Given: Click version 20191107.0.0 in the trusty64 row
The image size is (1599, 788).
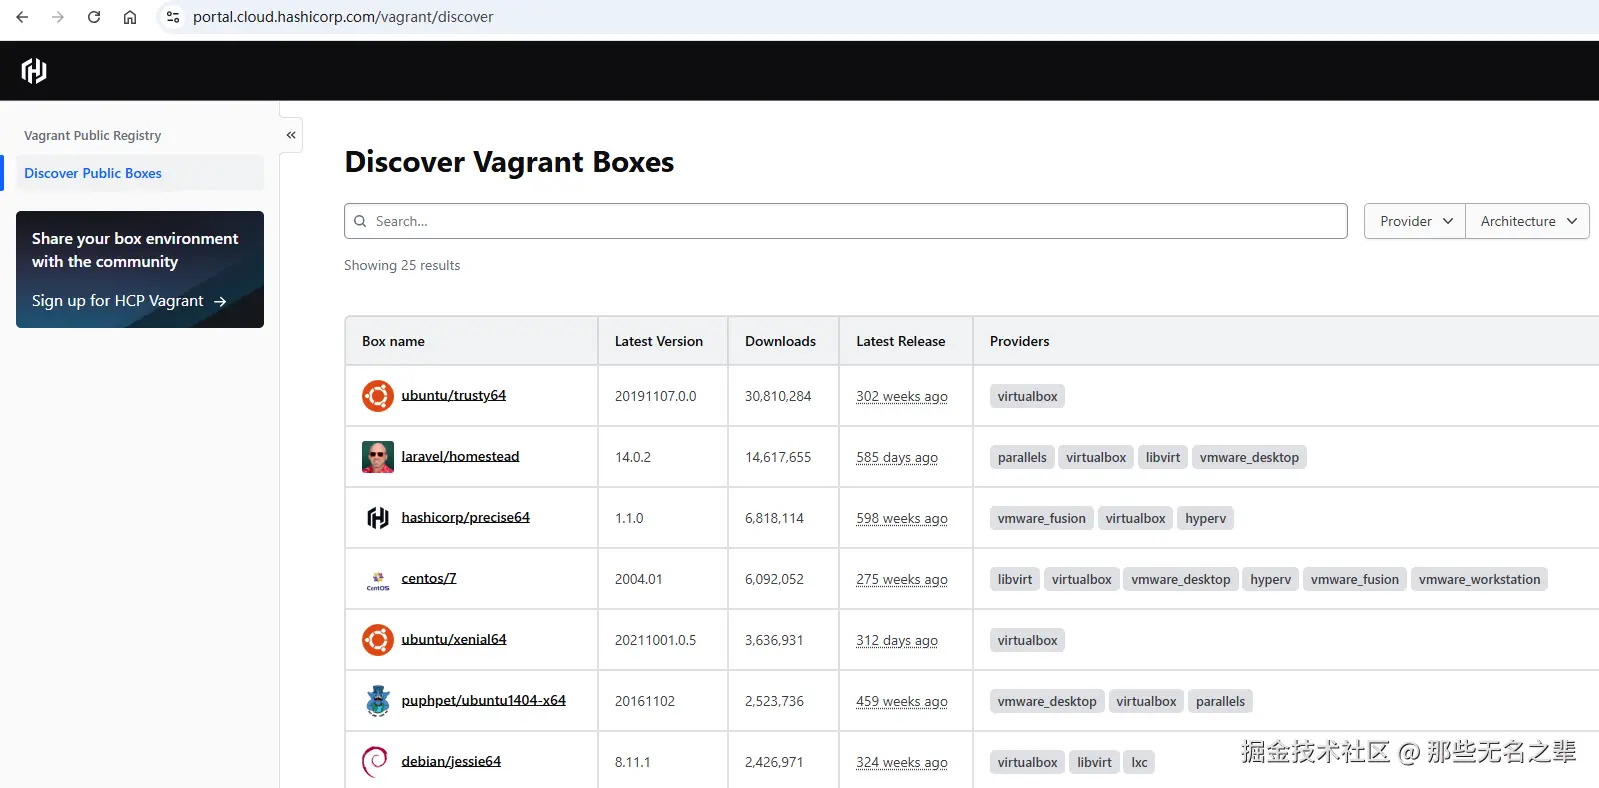Looking at the screenshot, I should pos(655,396).
